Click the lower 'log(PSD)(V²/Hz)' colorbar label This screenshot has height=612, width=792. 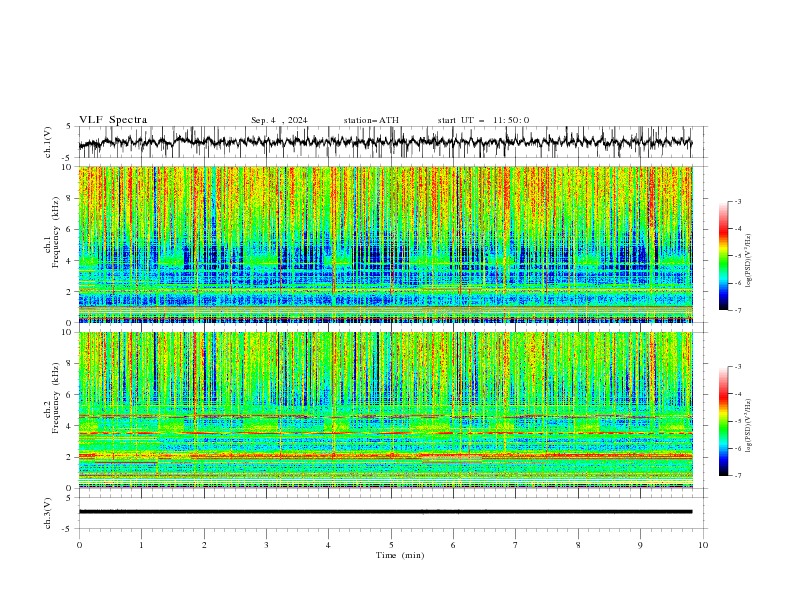click(748, 426)
